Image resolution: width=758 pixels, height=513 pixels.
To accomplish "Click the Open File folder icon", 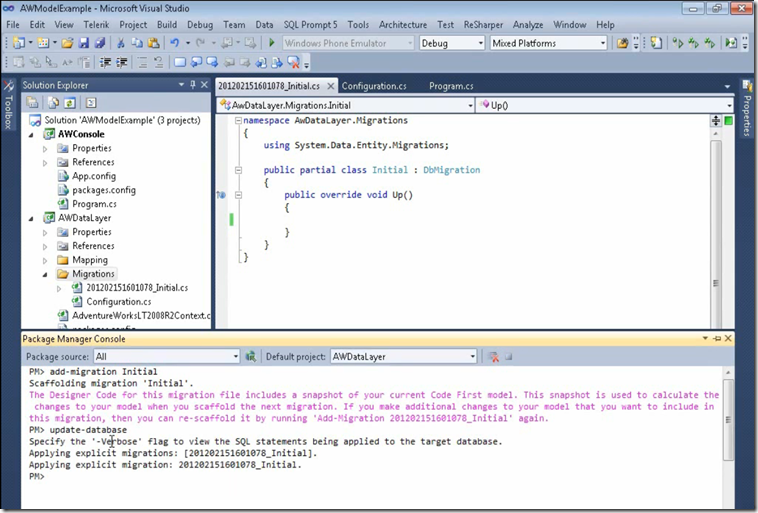I will (x=67, y=43).
